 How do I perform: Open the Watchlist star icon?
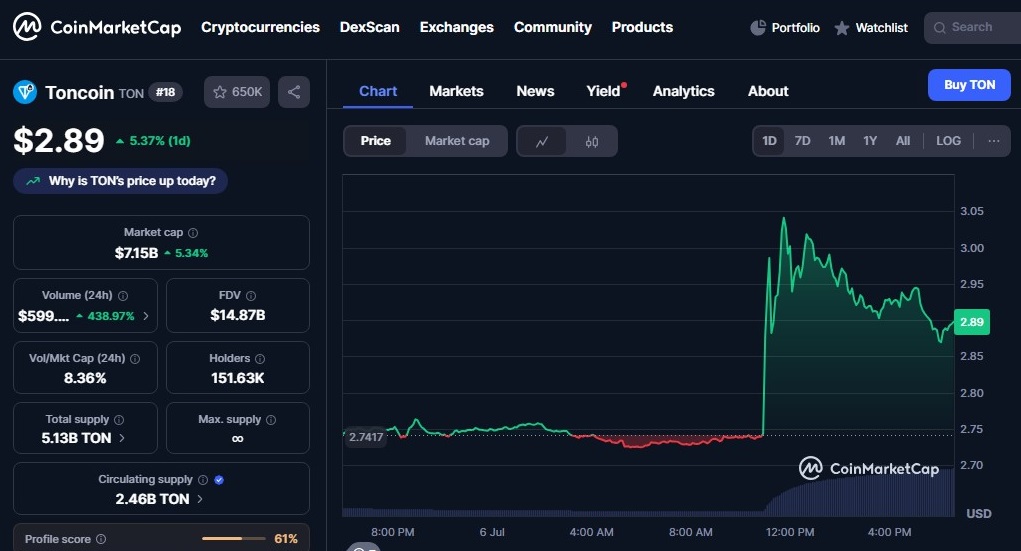coord(842,28)
